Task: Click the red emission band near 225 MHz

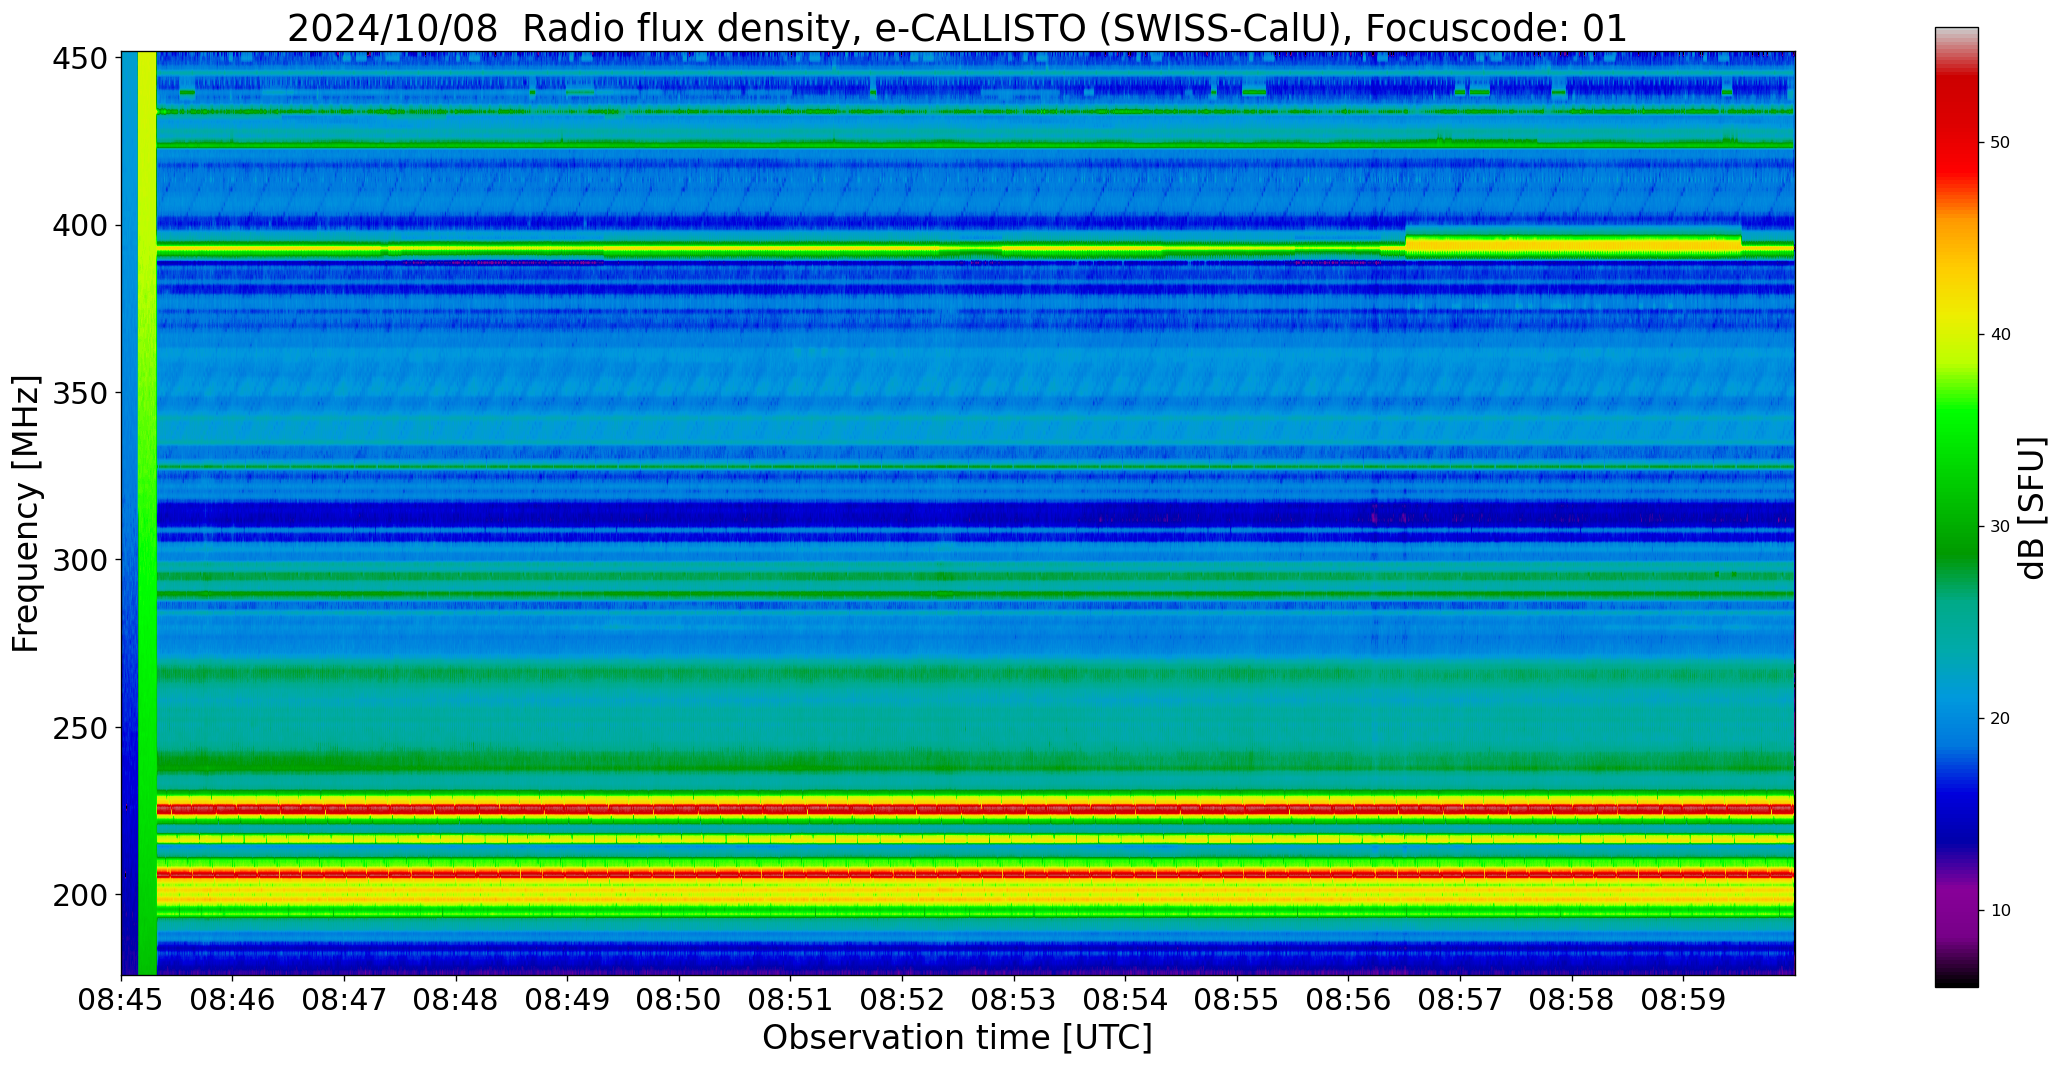Action: (x=975, y=808)
